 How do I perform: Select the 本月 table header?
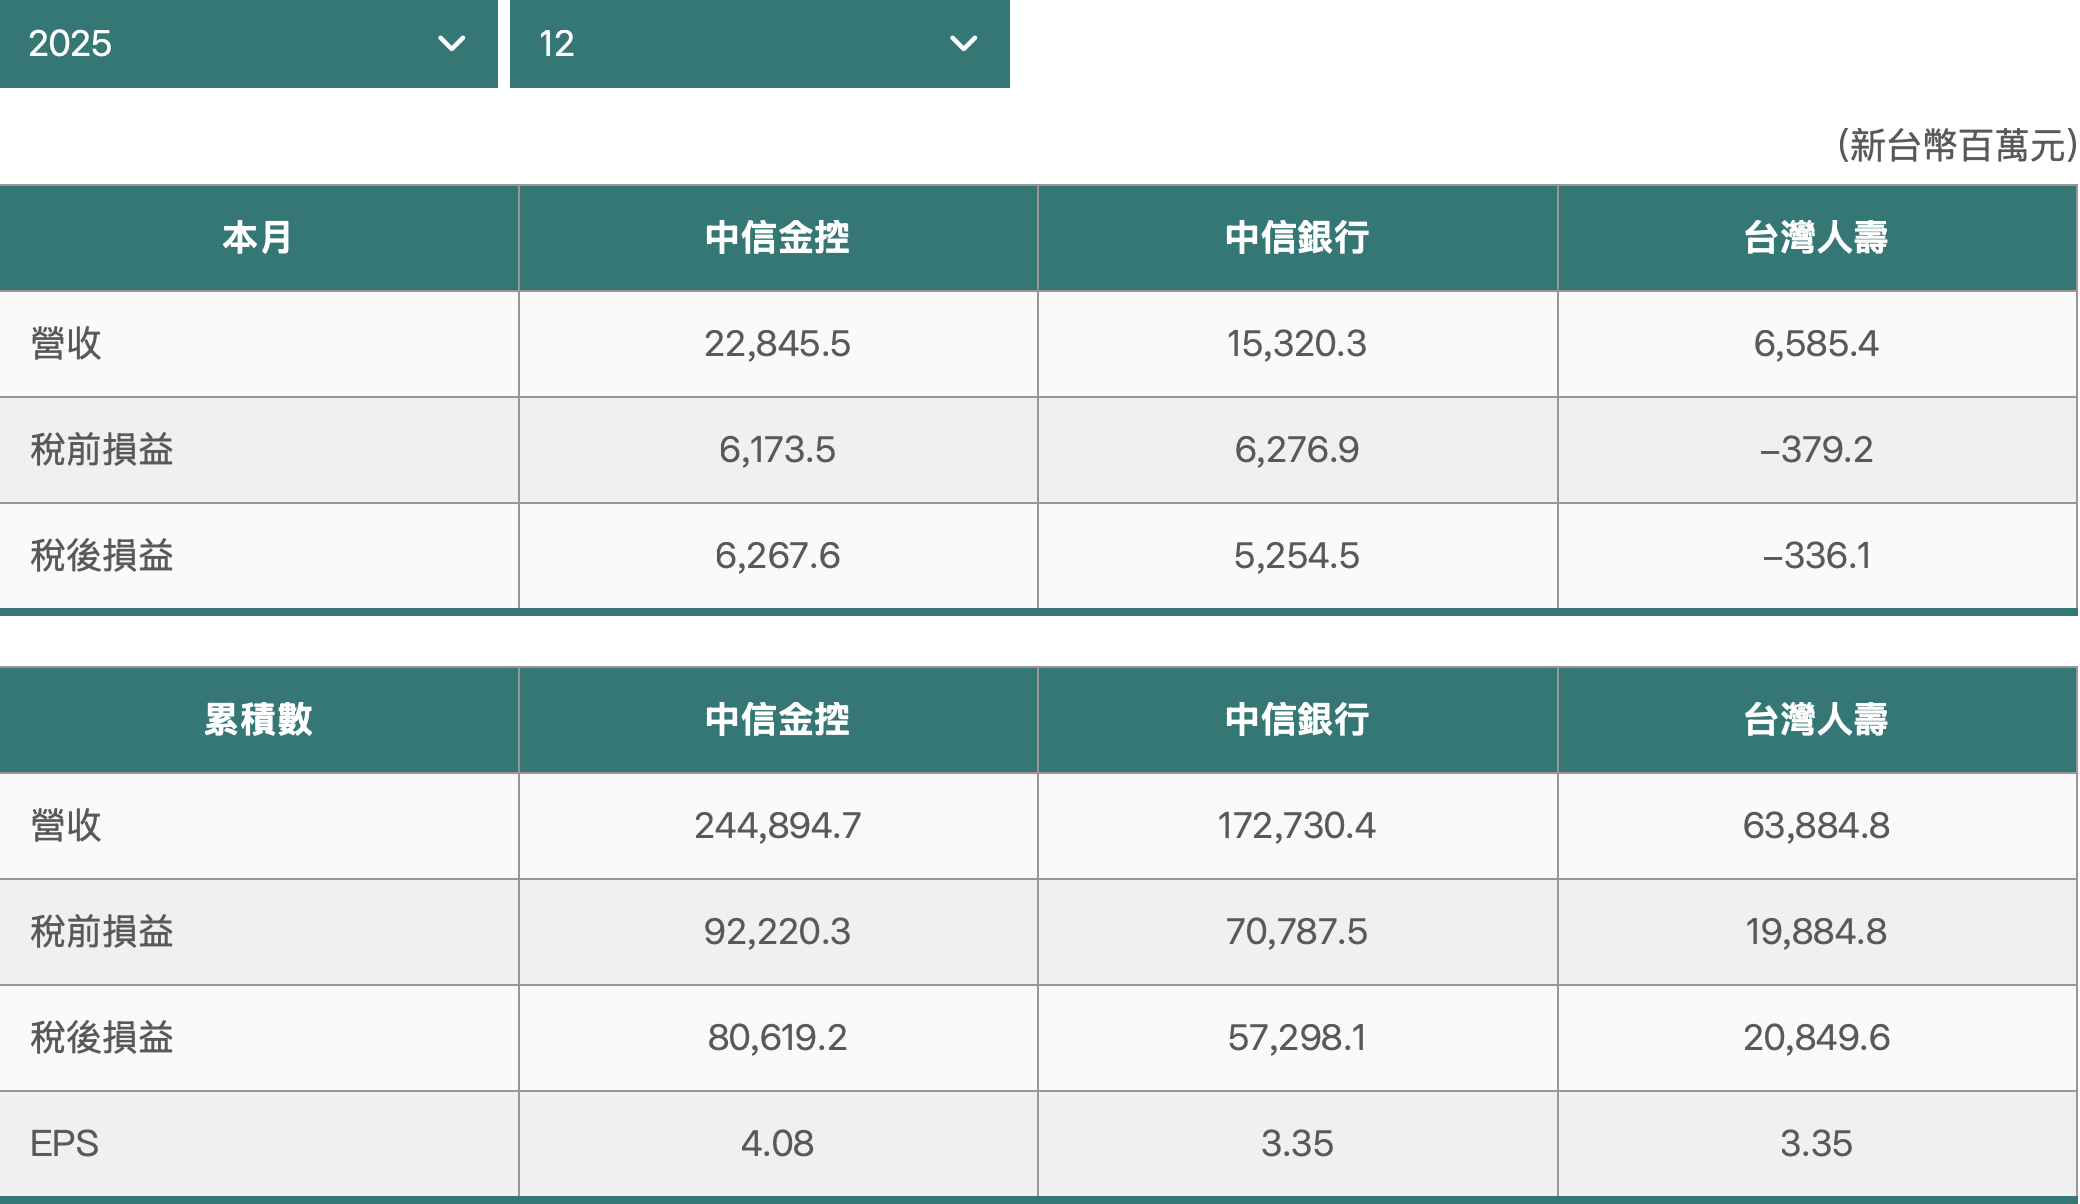pyautogui.click(x=258, y=237)
